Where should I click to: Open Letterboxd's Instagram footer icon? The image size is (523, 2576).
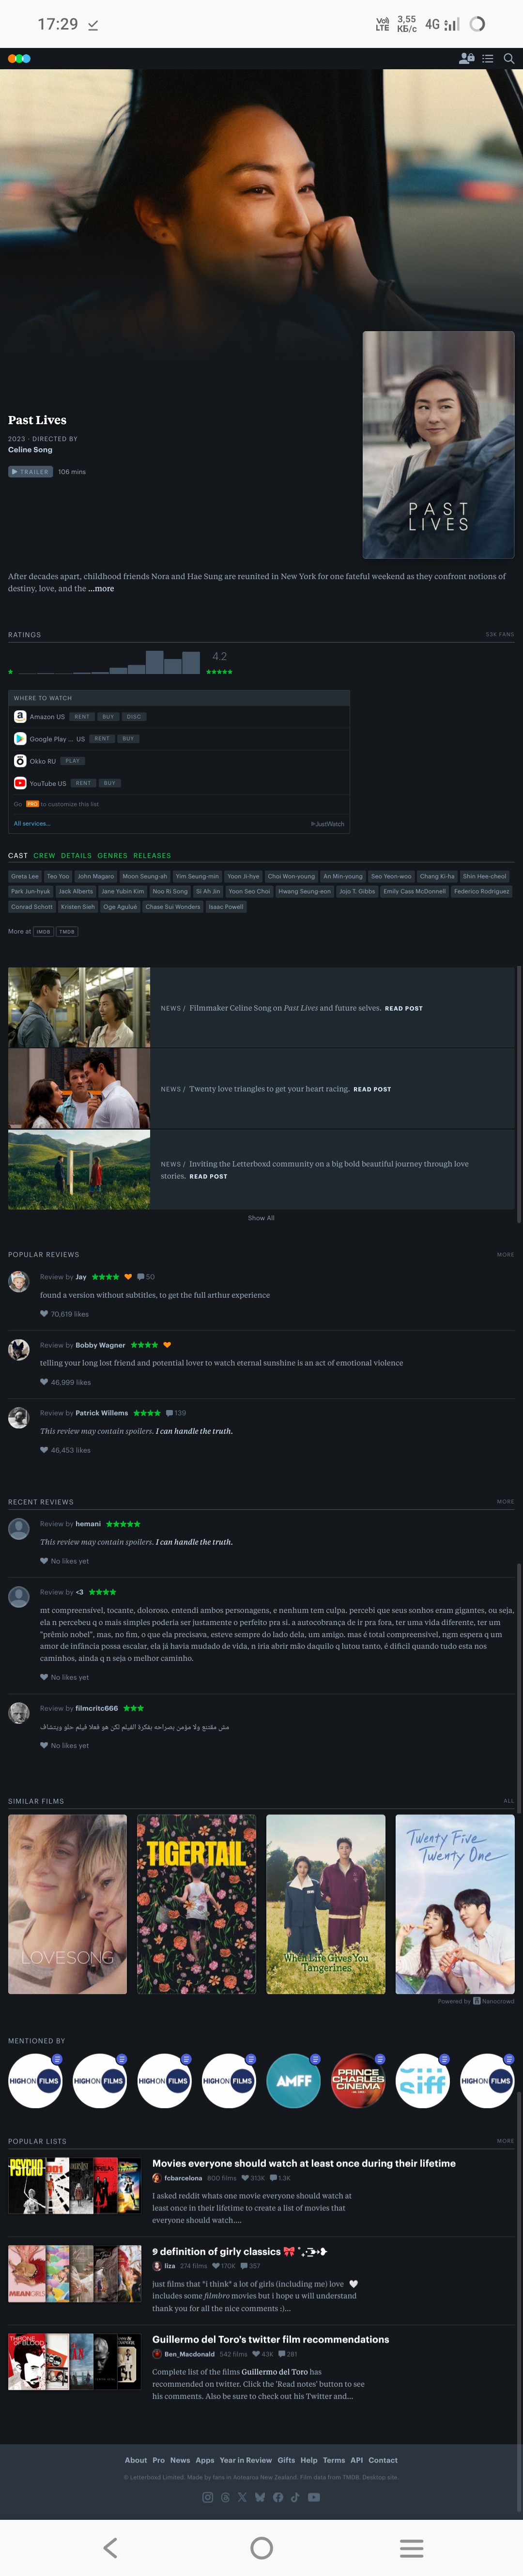click(208, 2496)
